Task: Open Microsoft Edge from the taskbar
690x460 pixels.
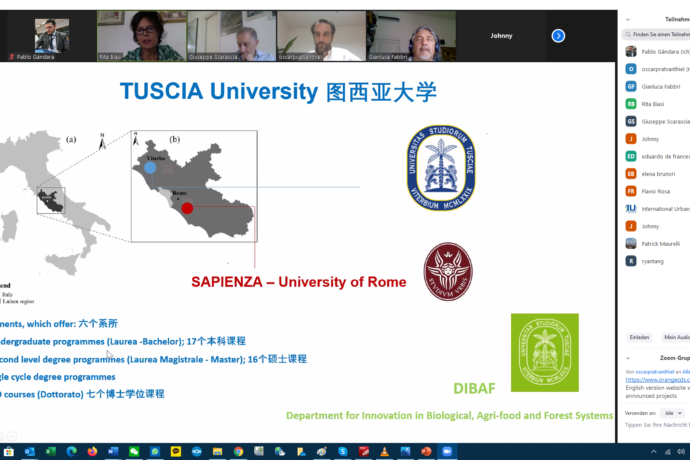Action: (71, 452)
